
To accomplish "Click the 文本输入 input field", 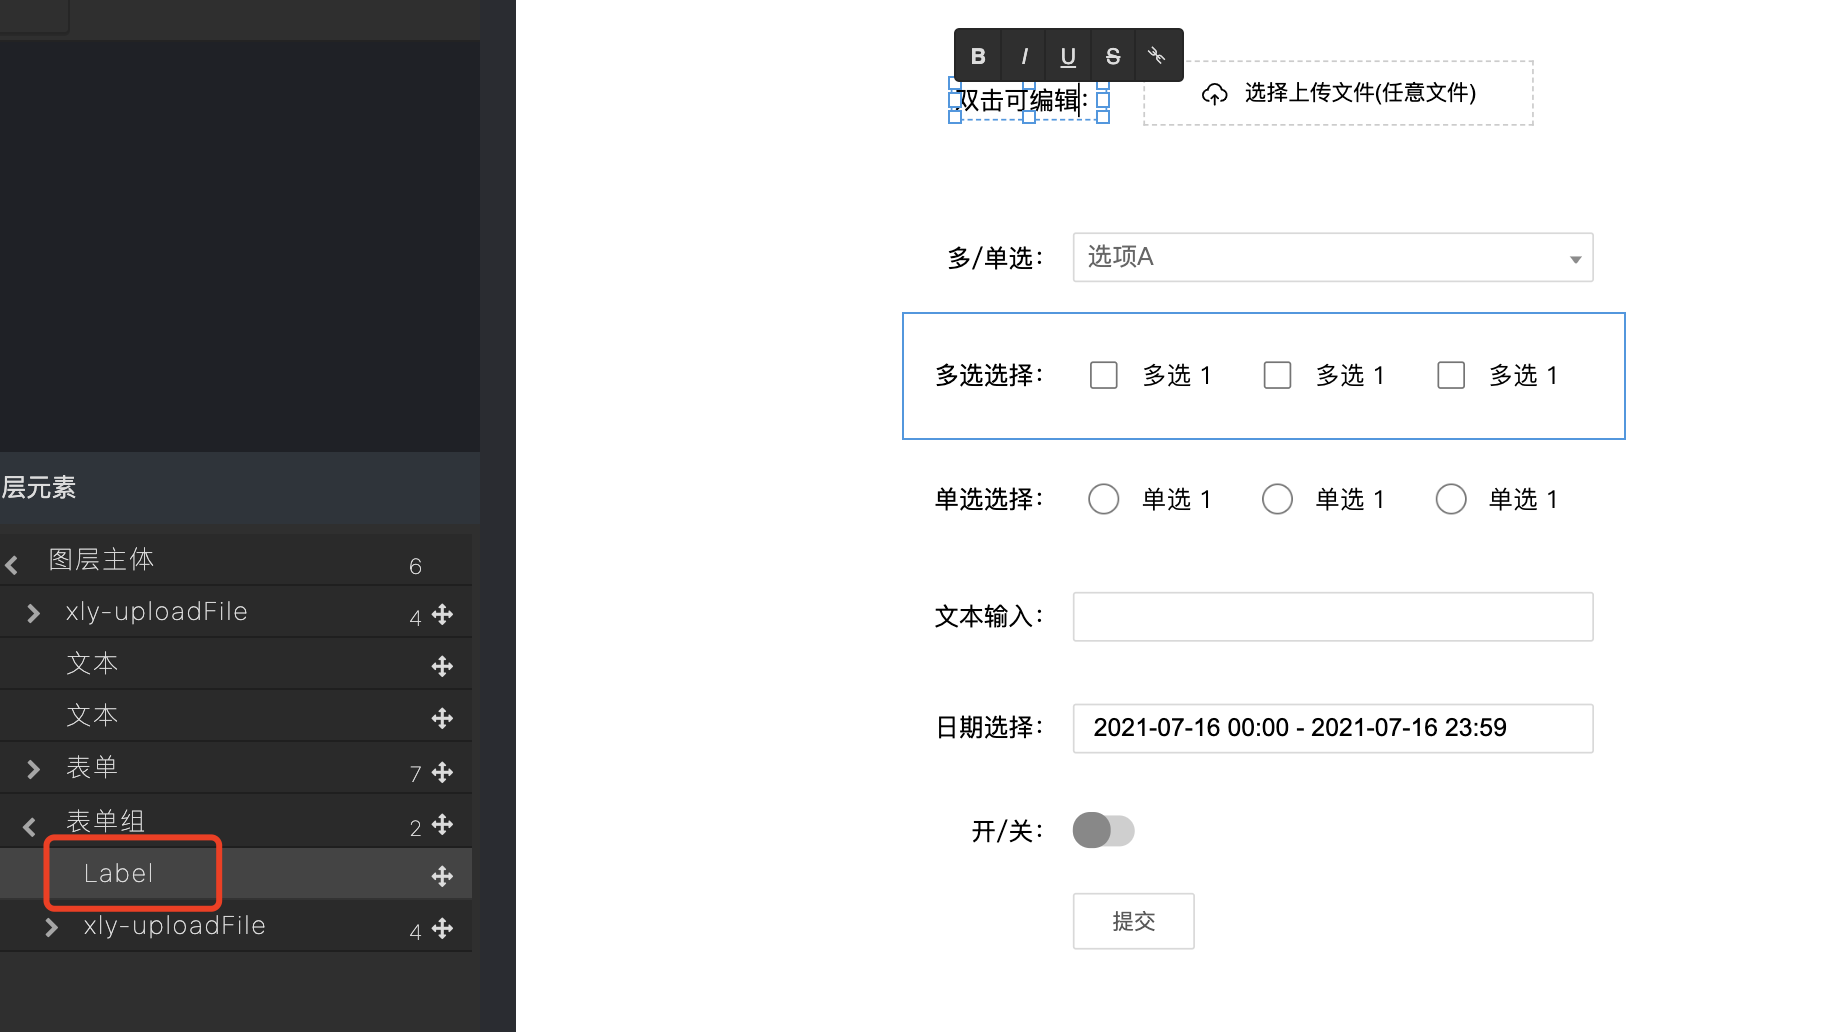I will [1332, 617].
